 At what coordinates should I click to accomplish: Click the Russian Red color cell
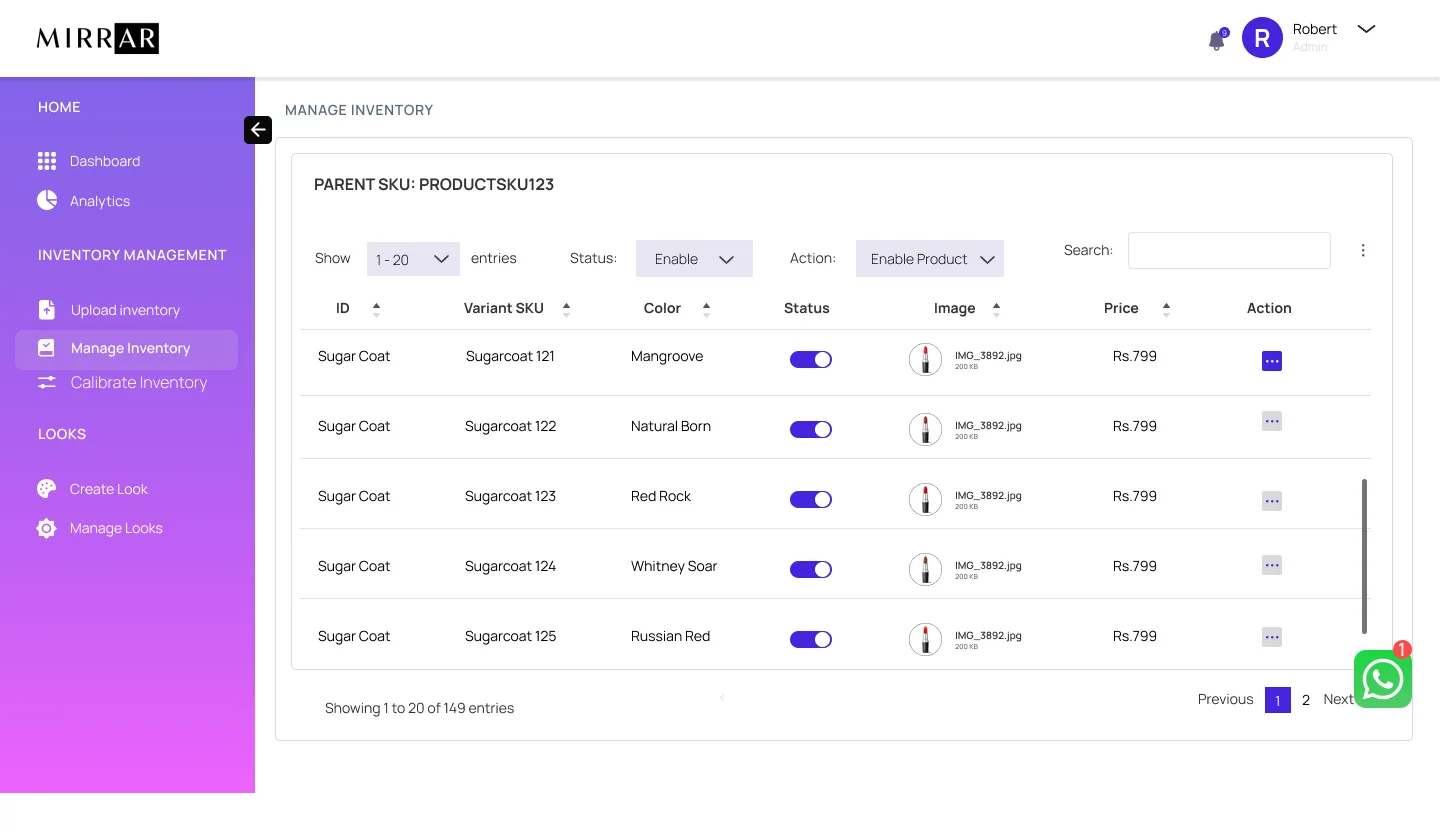[670, 636]
